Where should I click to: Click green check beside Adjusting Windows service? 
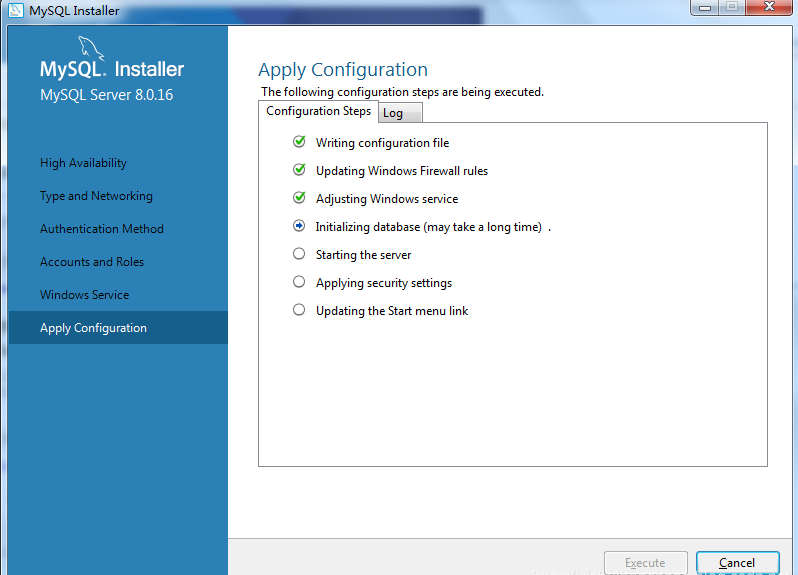coord(299,197)
